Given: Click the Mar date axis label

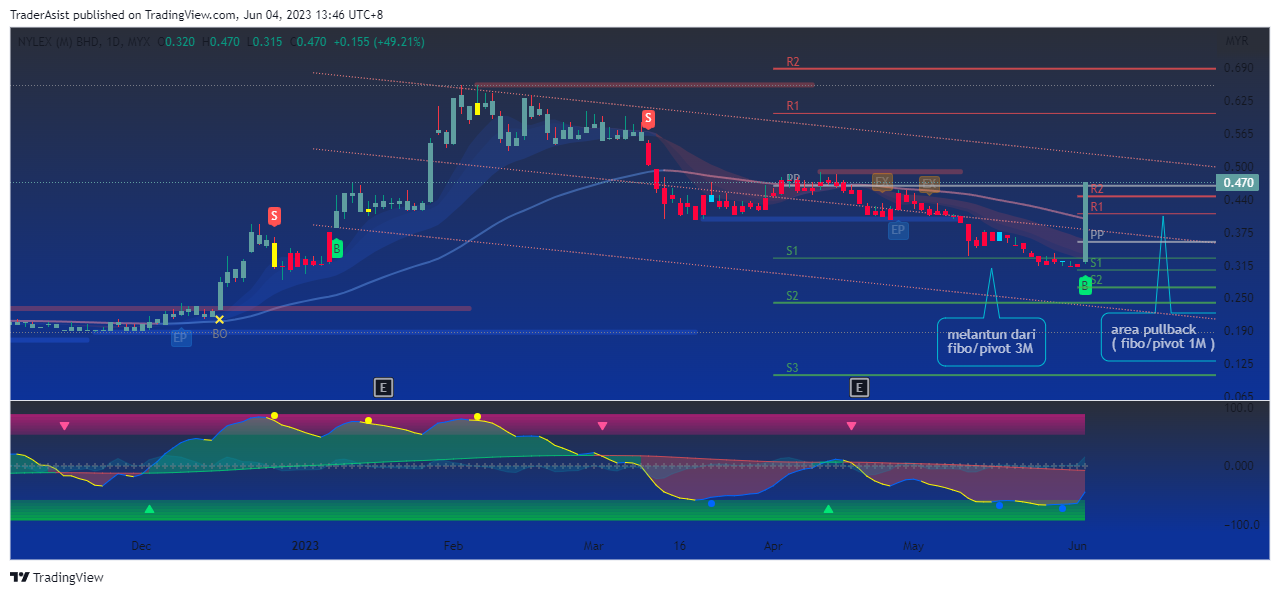Looking at the screenshot, I should 593,547.
